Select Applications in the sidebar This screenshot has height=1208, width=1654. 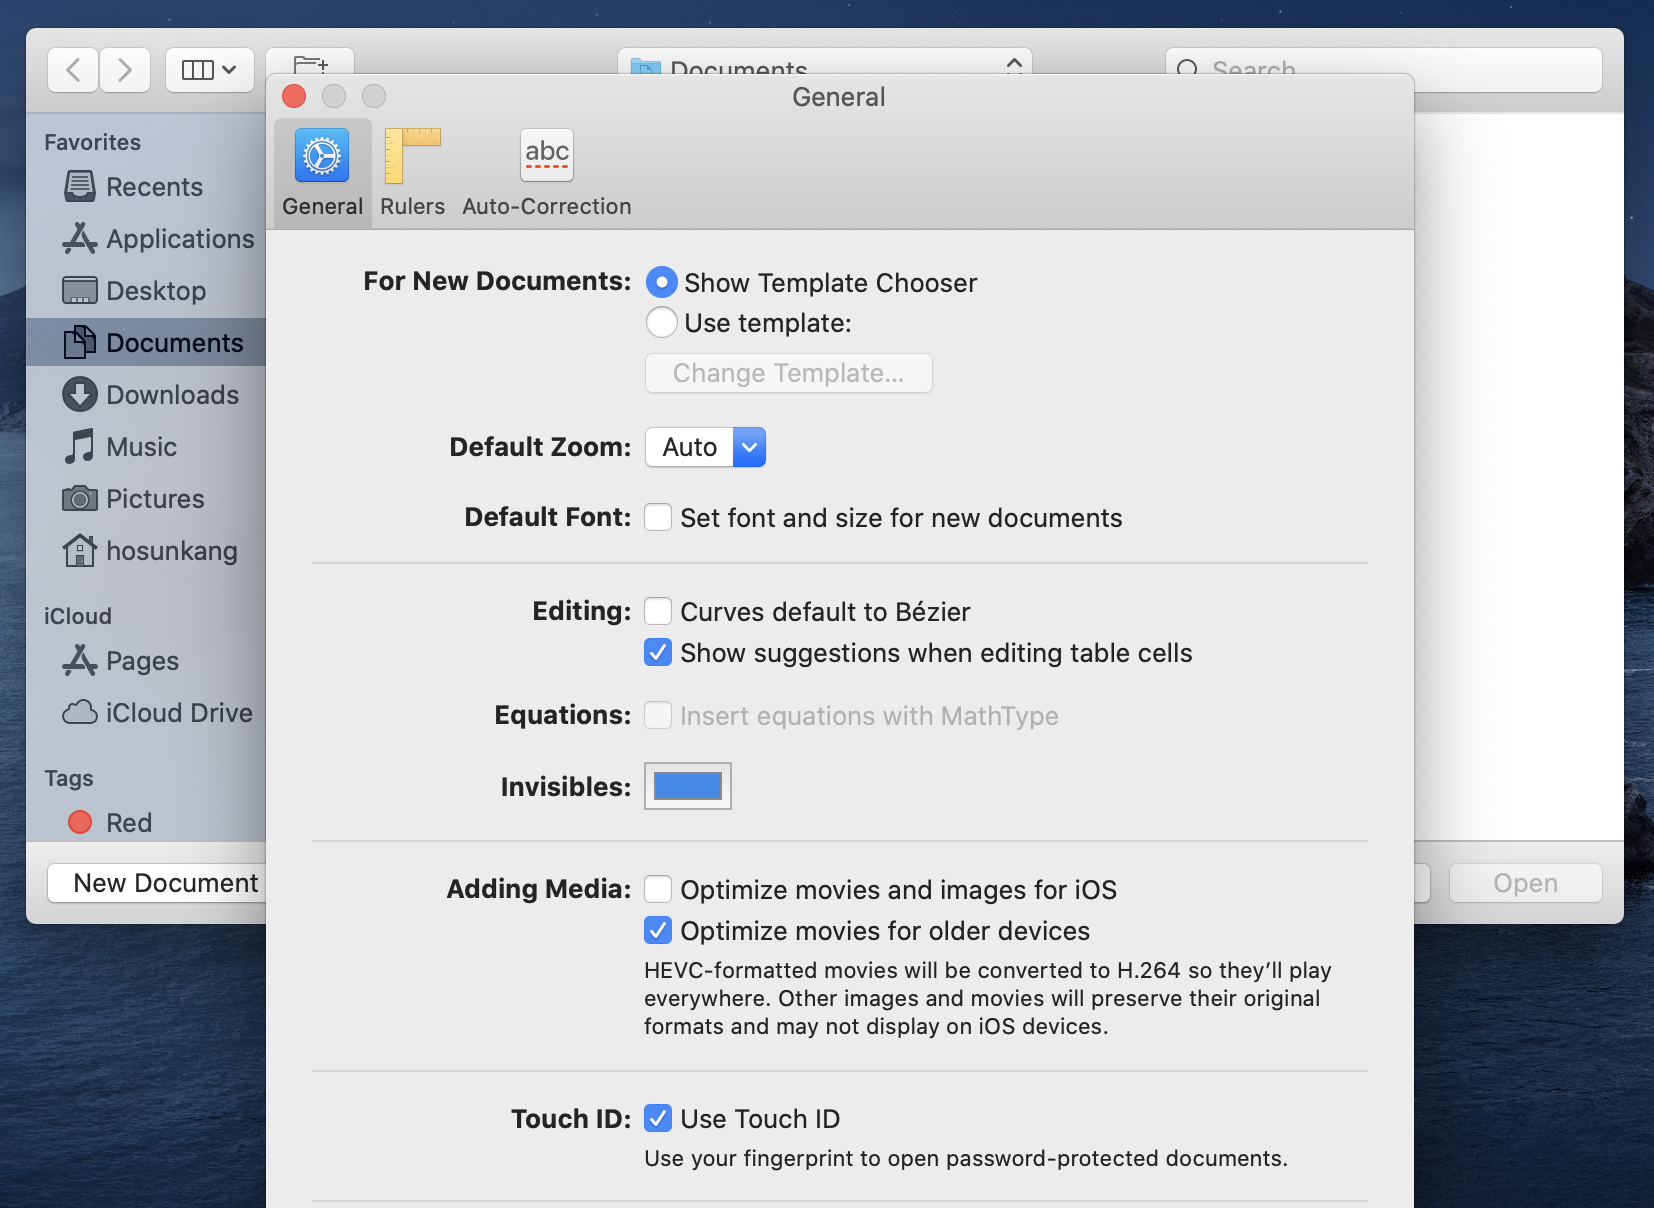coord(146,239)
